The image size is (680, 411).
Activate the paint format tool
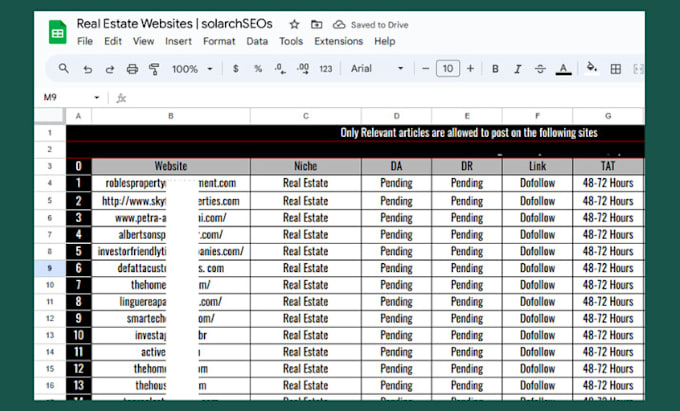click(x=154, y=69)
